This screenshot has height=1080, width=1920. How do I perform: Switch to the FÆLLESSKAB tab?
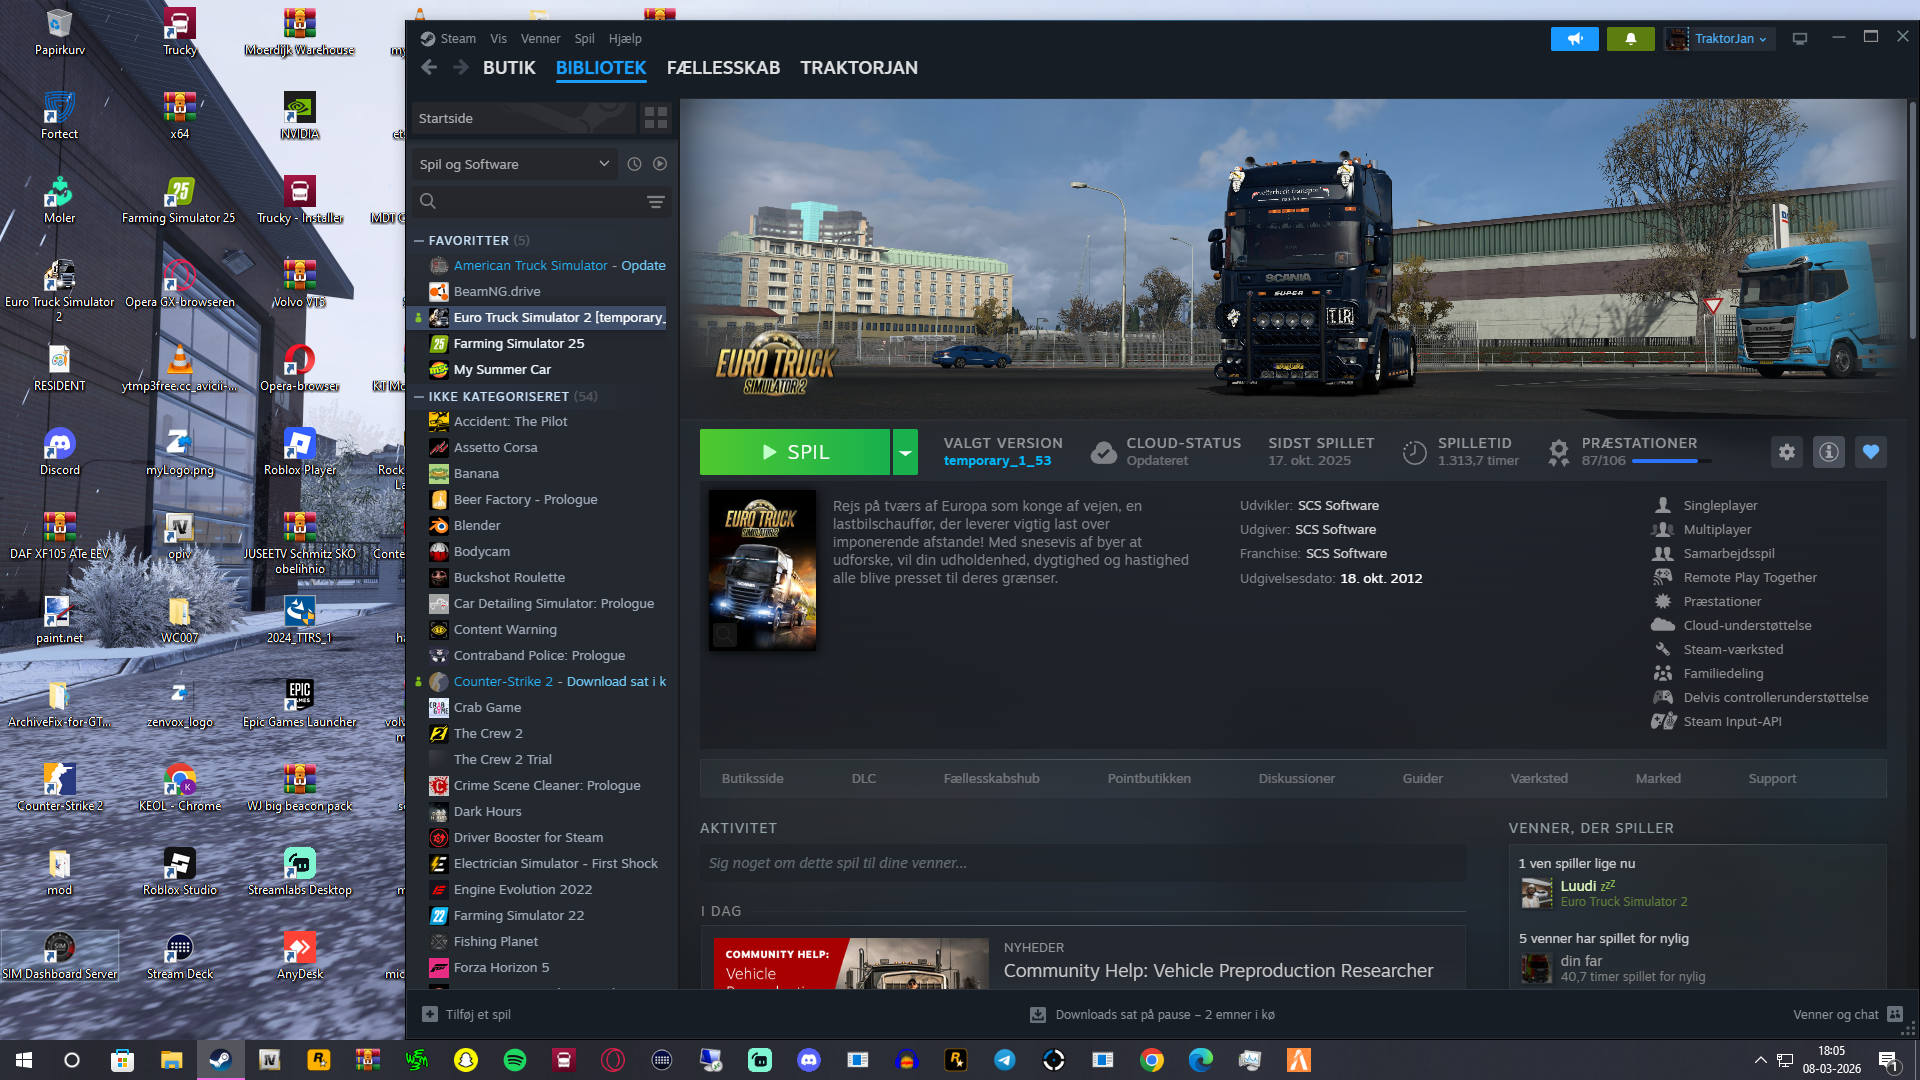(723, 68)
